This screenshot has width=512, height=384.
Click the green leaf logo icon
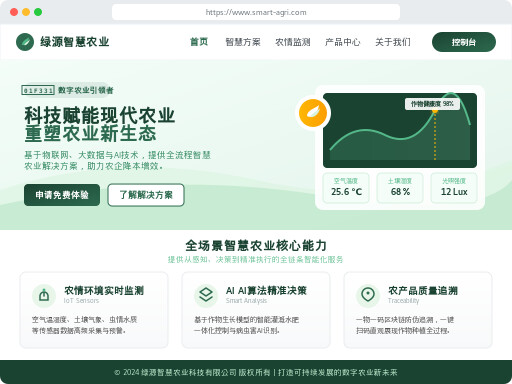pyautogui.click(x=25, y=42)
